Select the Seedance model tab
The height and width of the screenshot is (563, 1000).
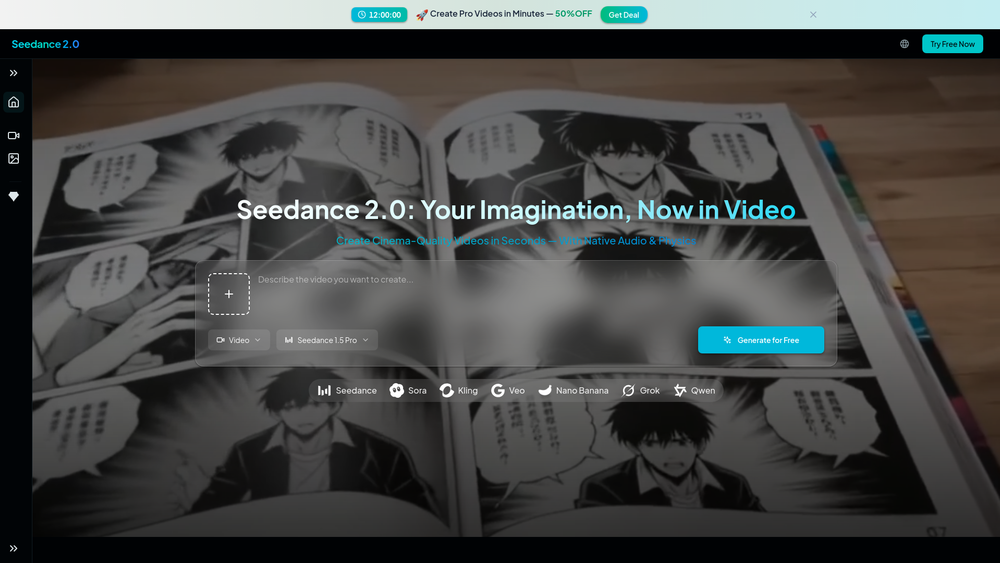click(348, 390)
